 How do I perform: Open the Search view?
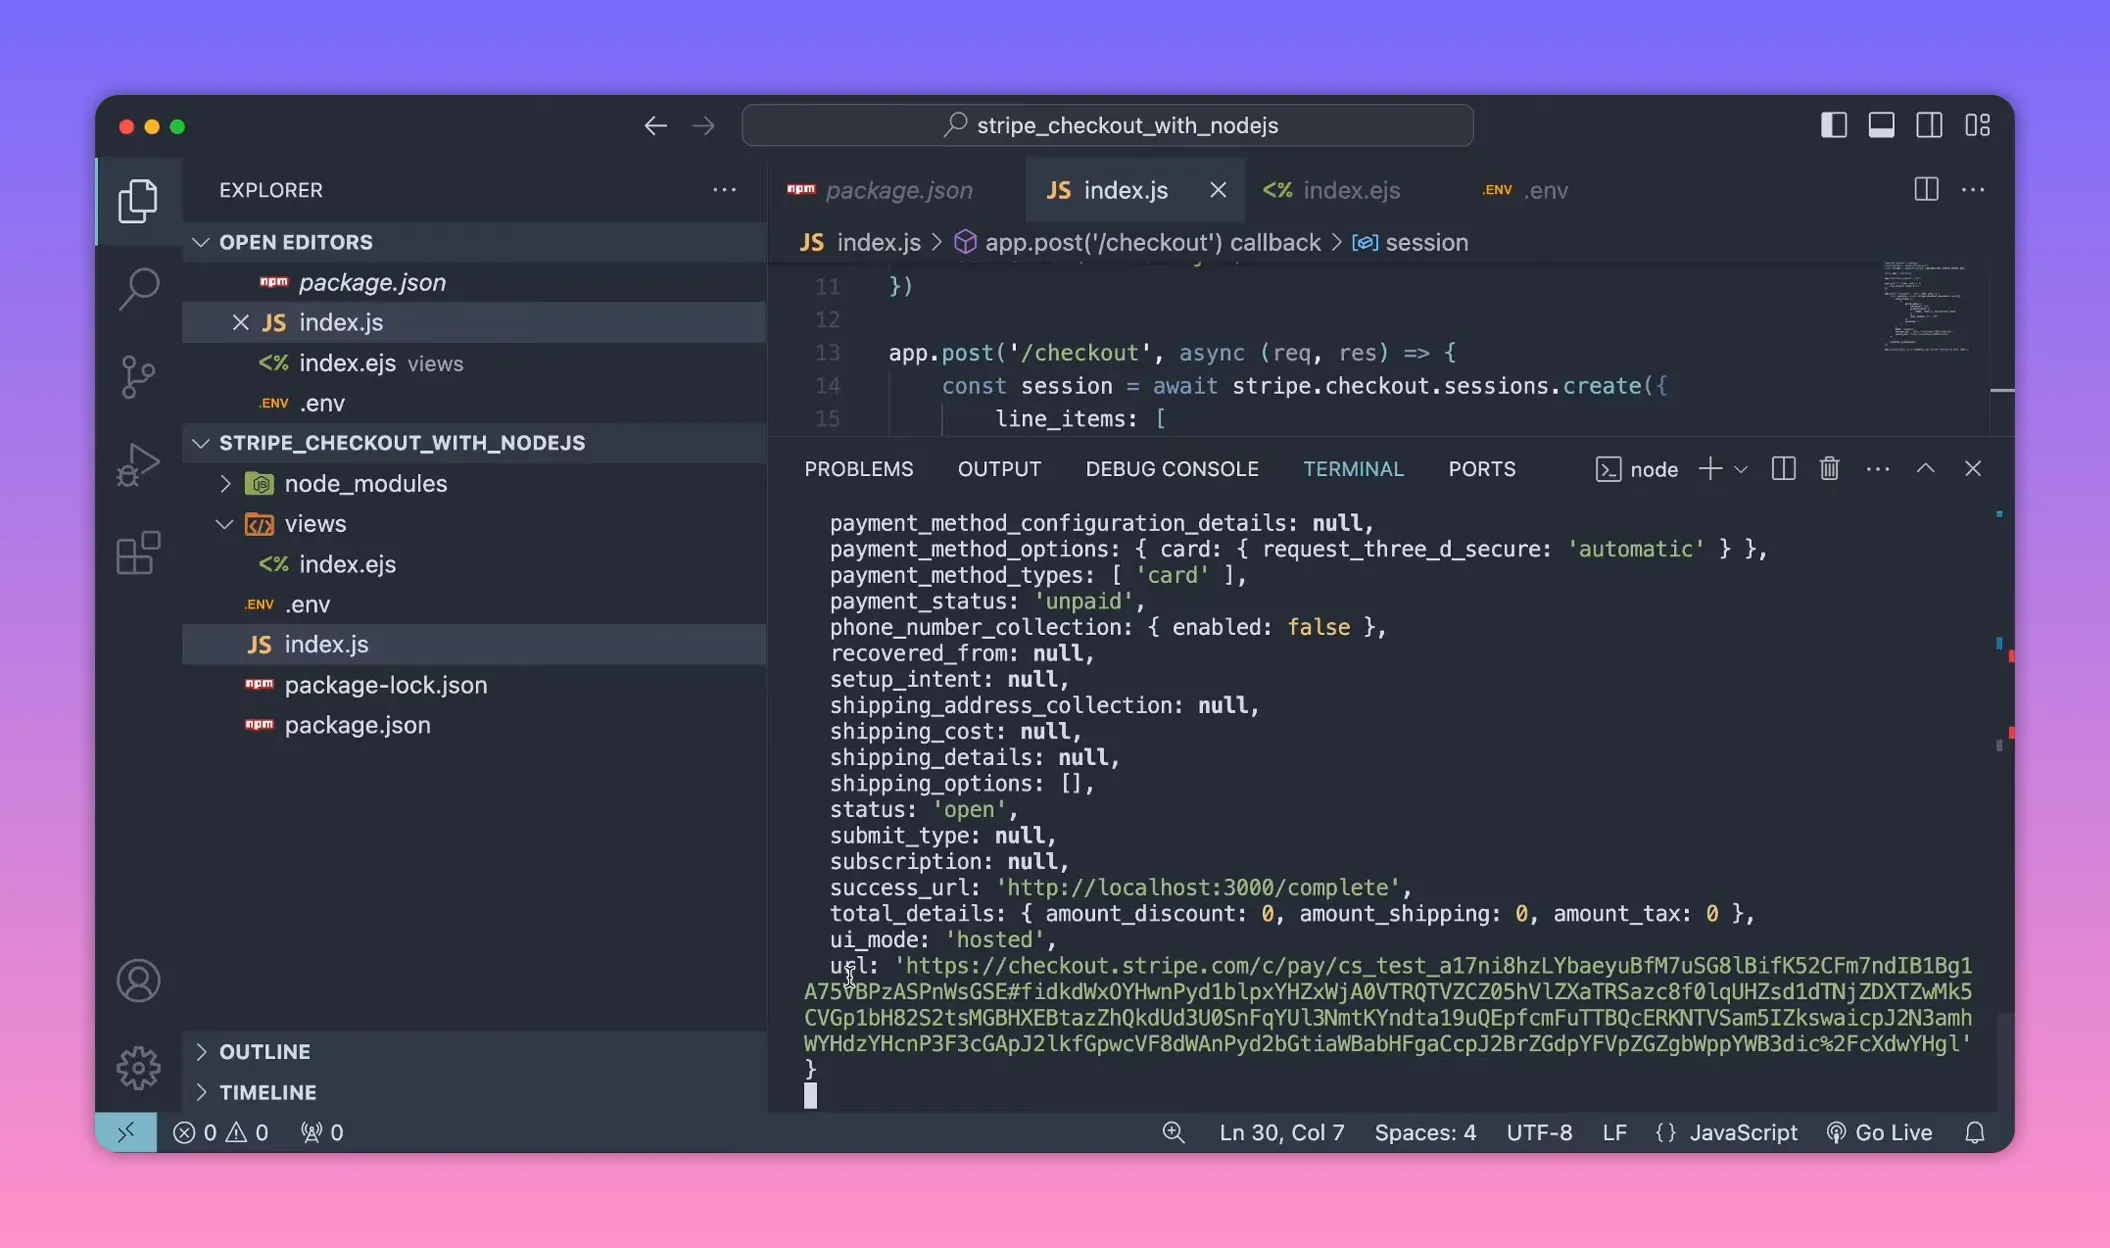(138, 288)
